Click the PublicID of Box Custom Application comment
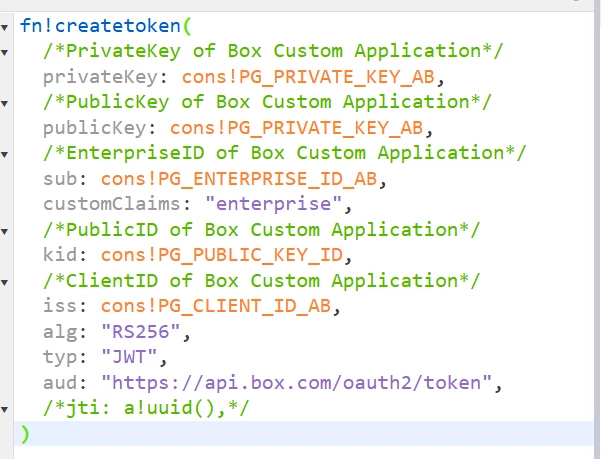Image resolution: width=604 pixels, height=459 pixels. (262, 230)
